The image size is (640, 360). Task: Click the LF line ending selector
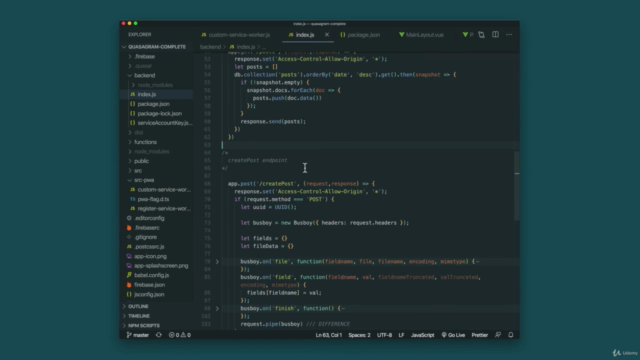[401, 335]
